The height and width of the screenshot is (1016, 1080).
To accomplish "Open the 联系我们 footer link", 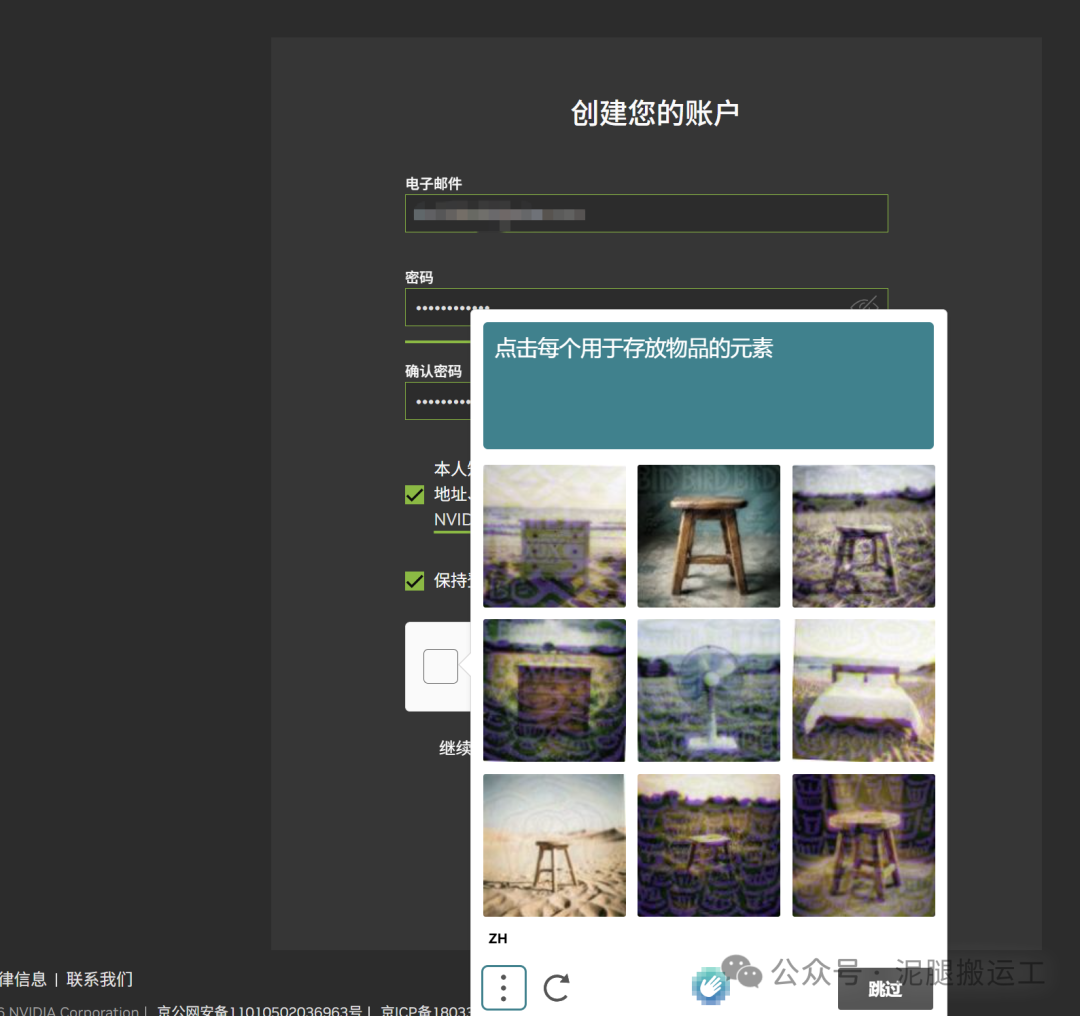I will [100, 979].
